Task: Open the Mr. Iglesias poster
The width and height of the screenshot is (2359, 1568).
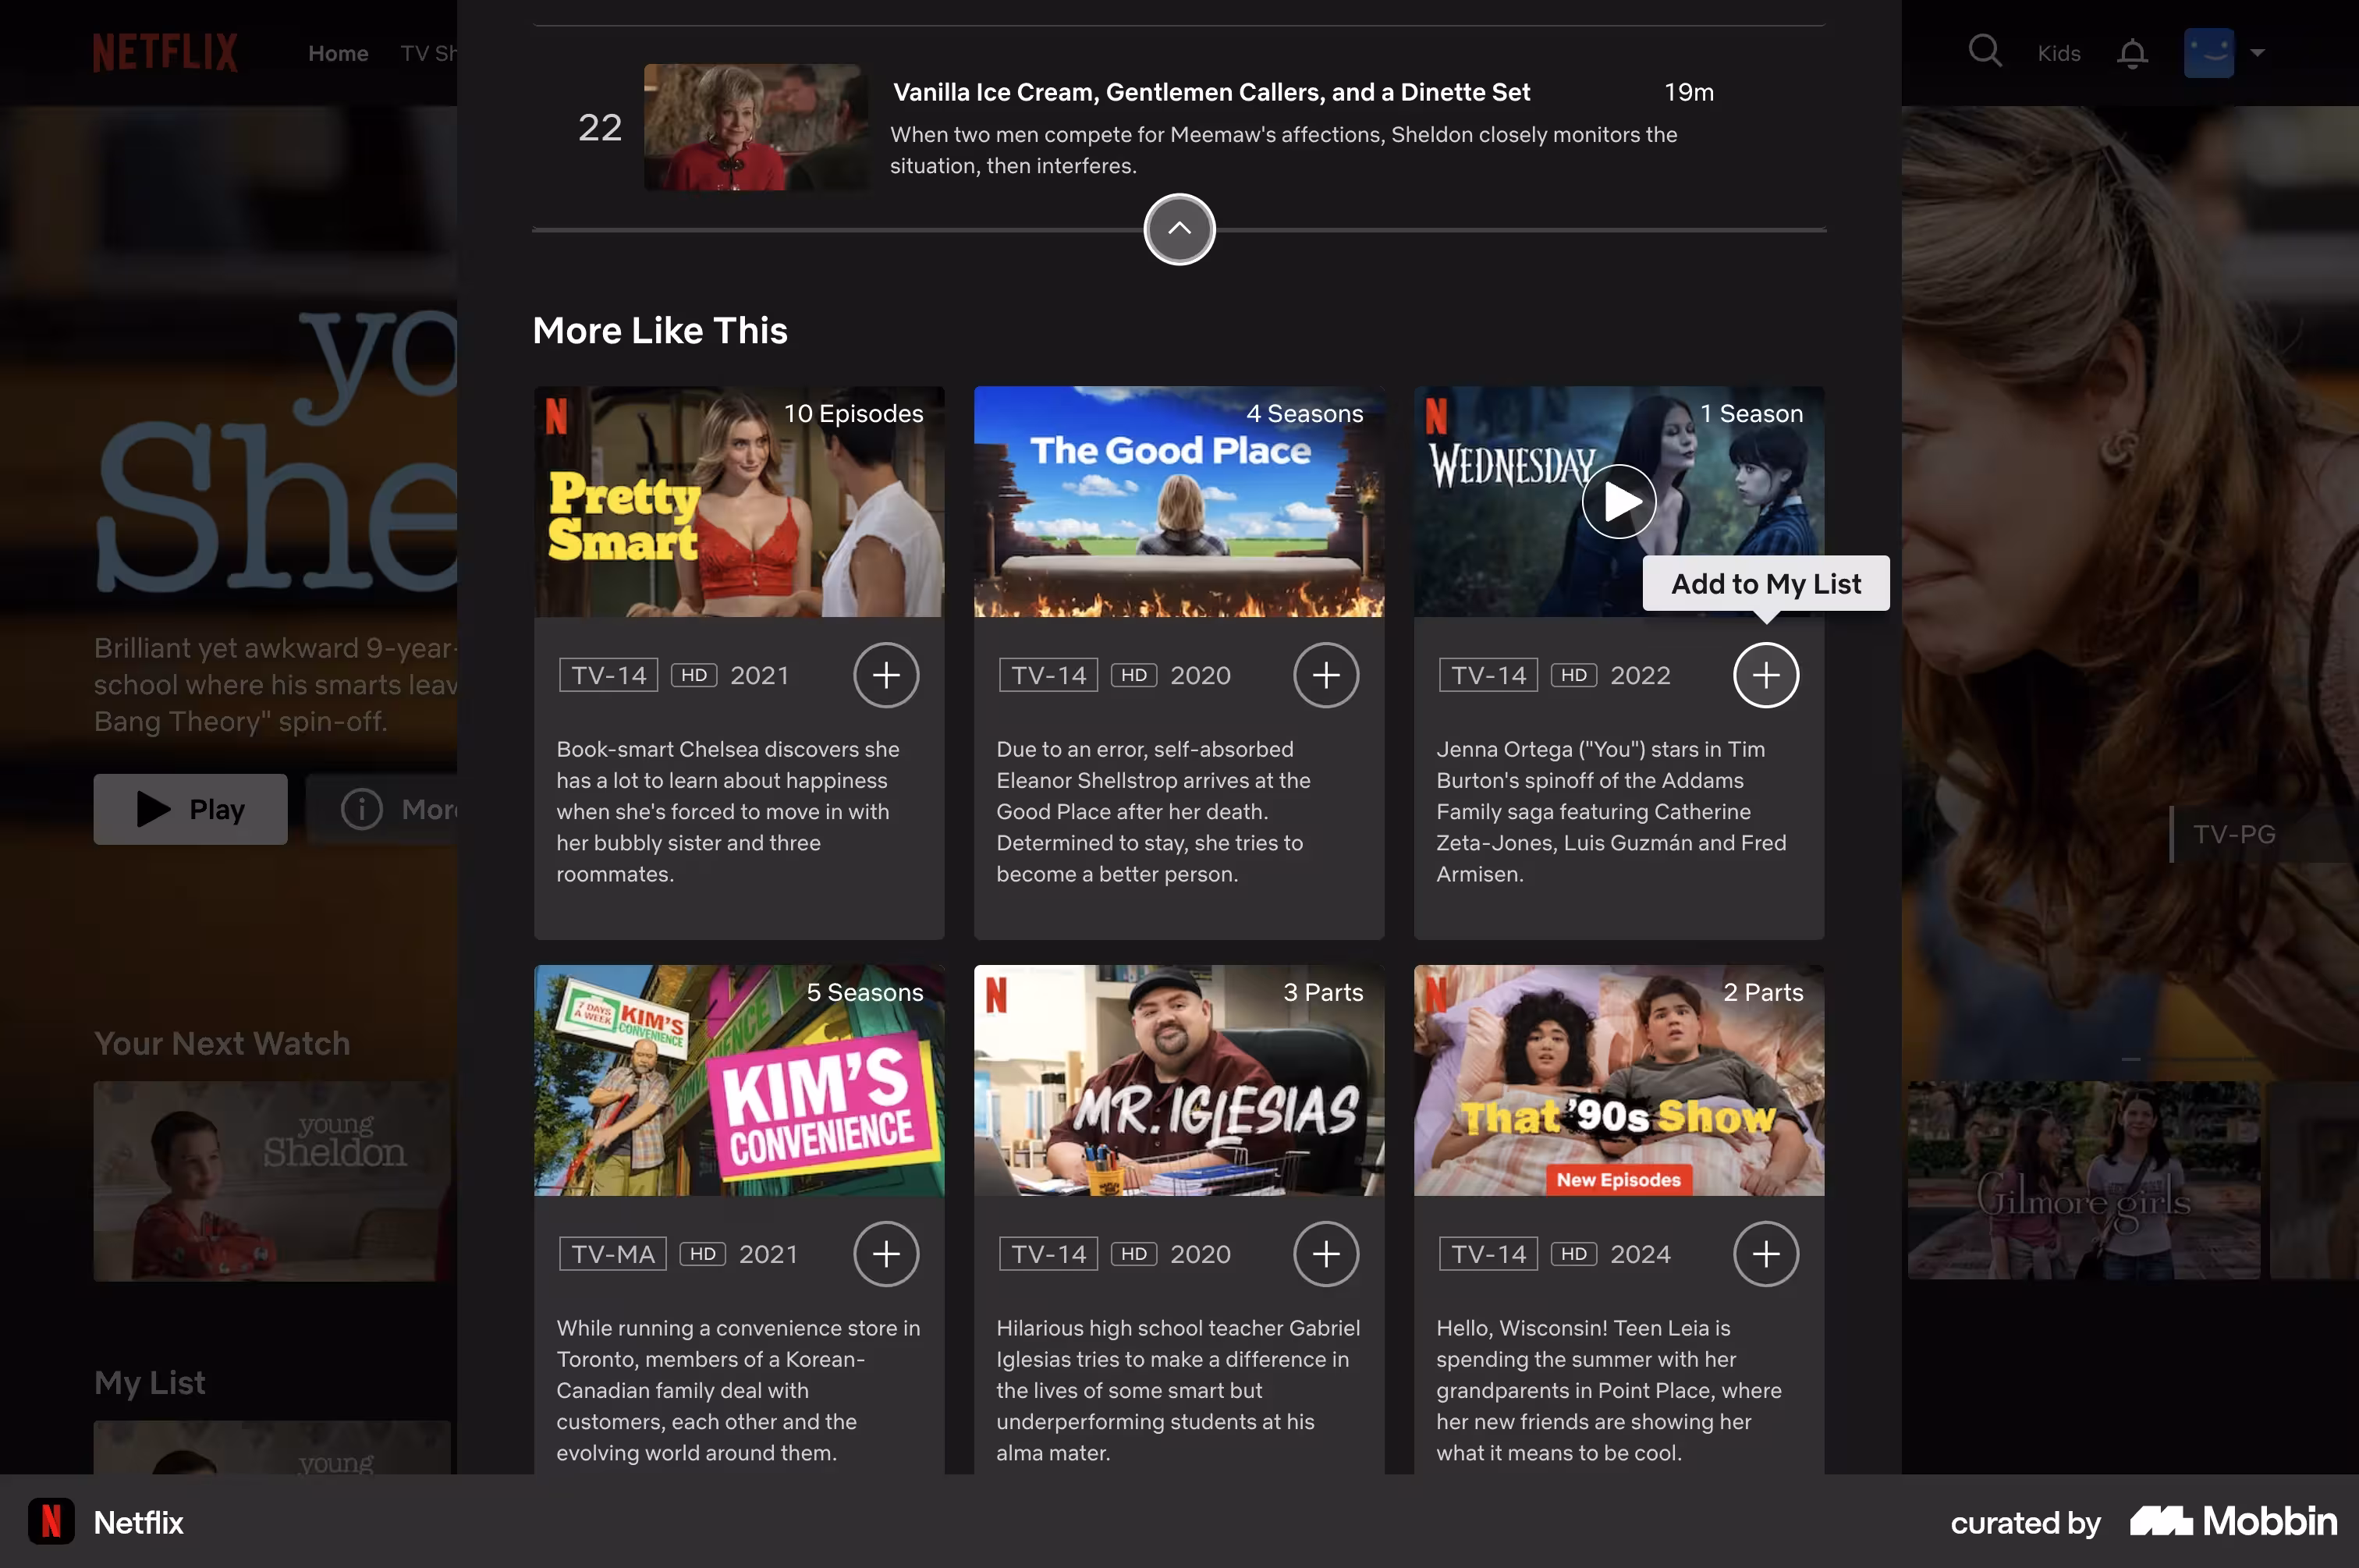Action: [1179, 1080]
